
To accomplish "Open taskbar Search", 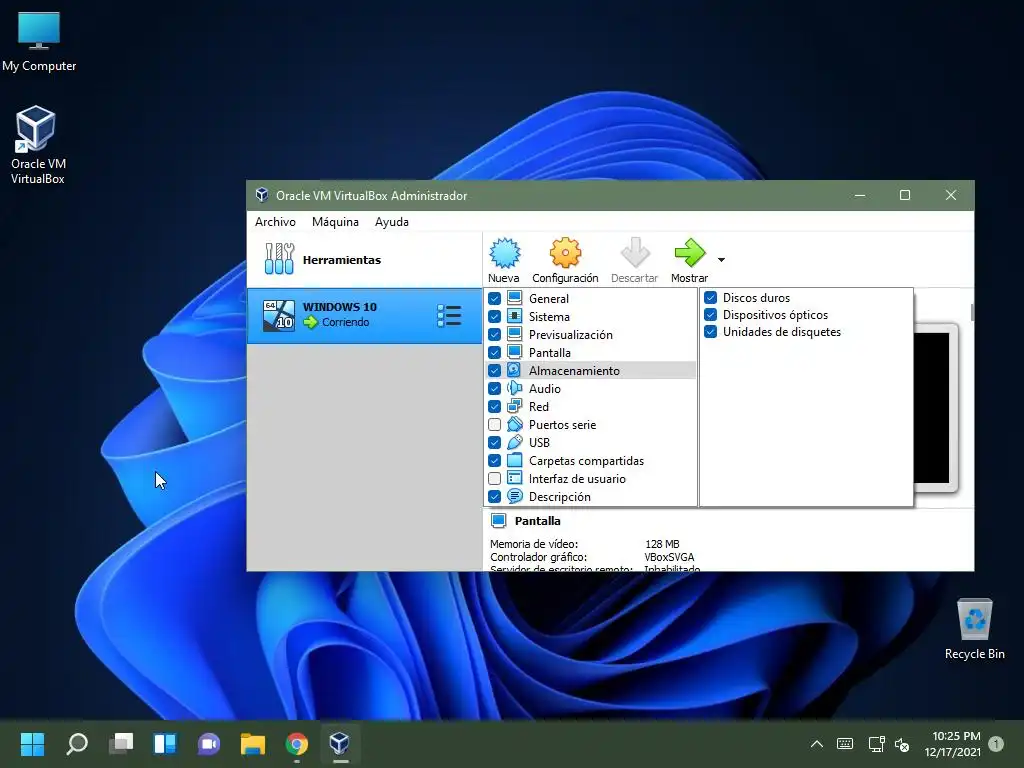I will point(77,743).
